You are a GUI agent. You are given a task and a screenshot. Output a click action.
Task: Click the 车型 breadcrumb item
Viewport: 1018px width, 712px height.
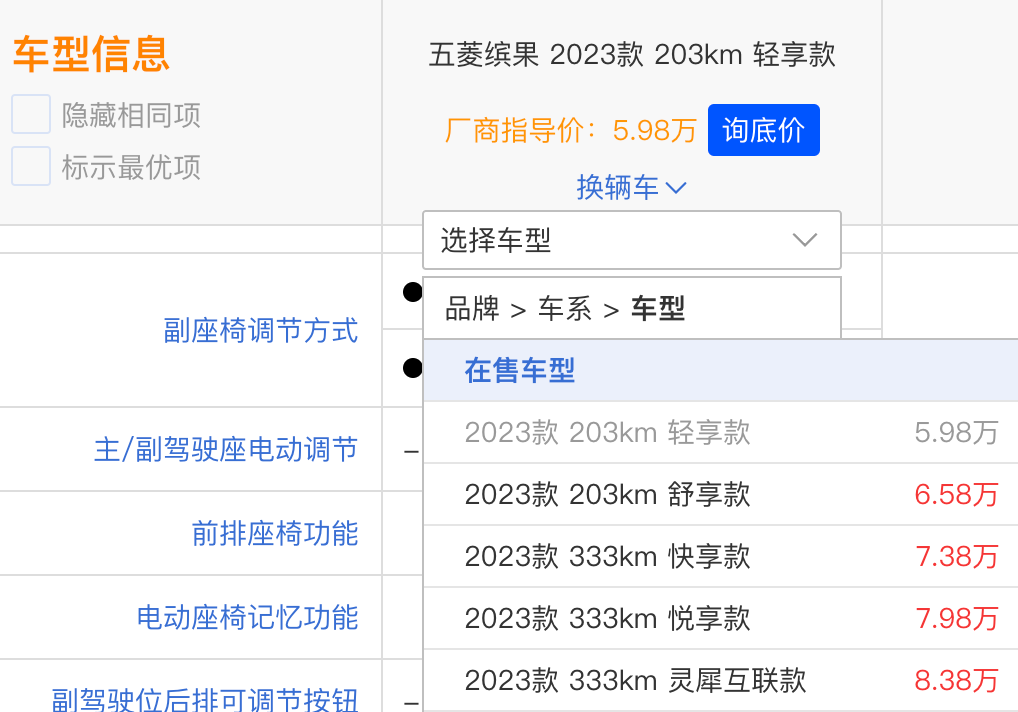point(658,309)
